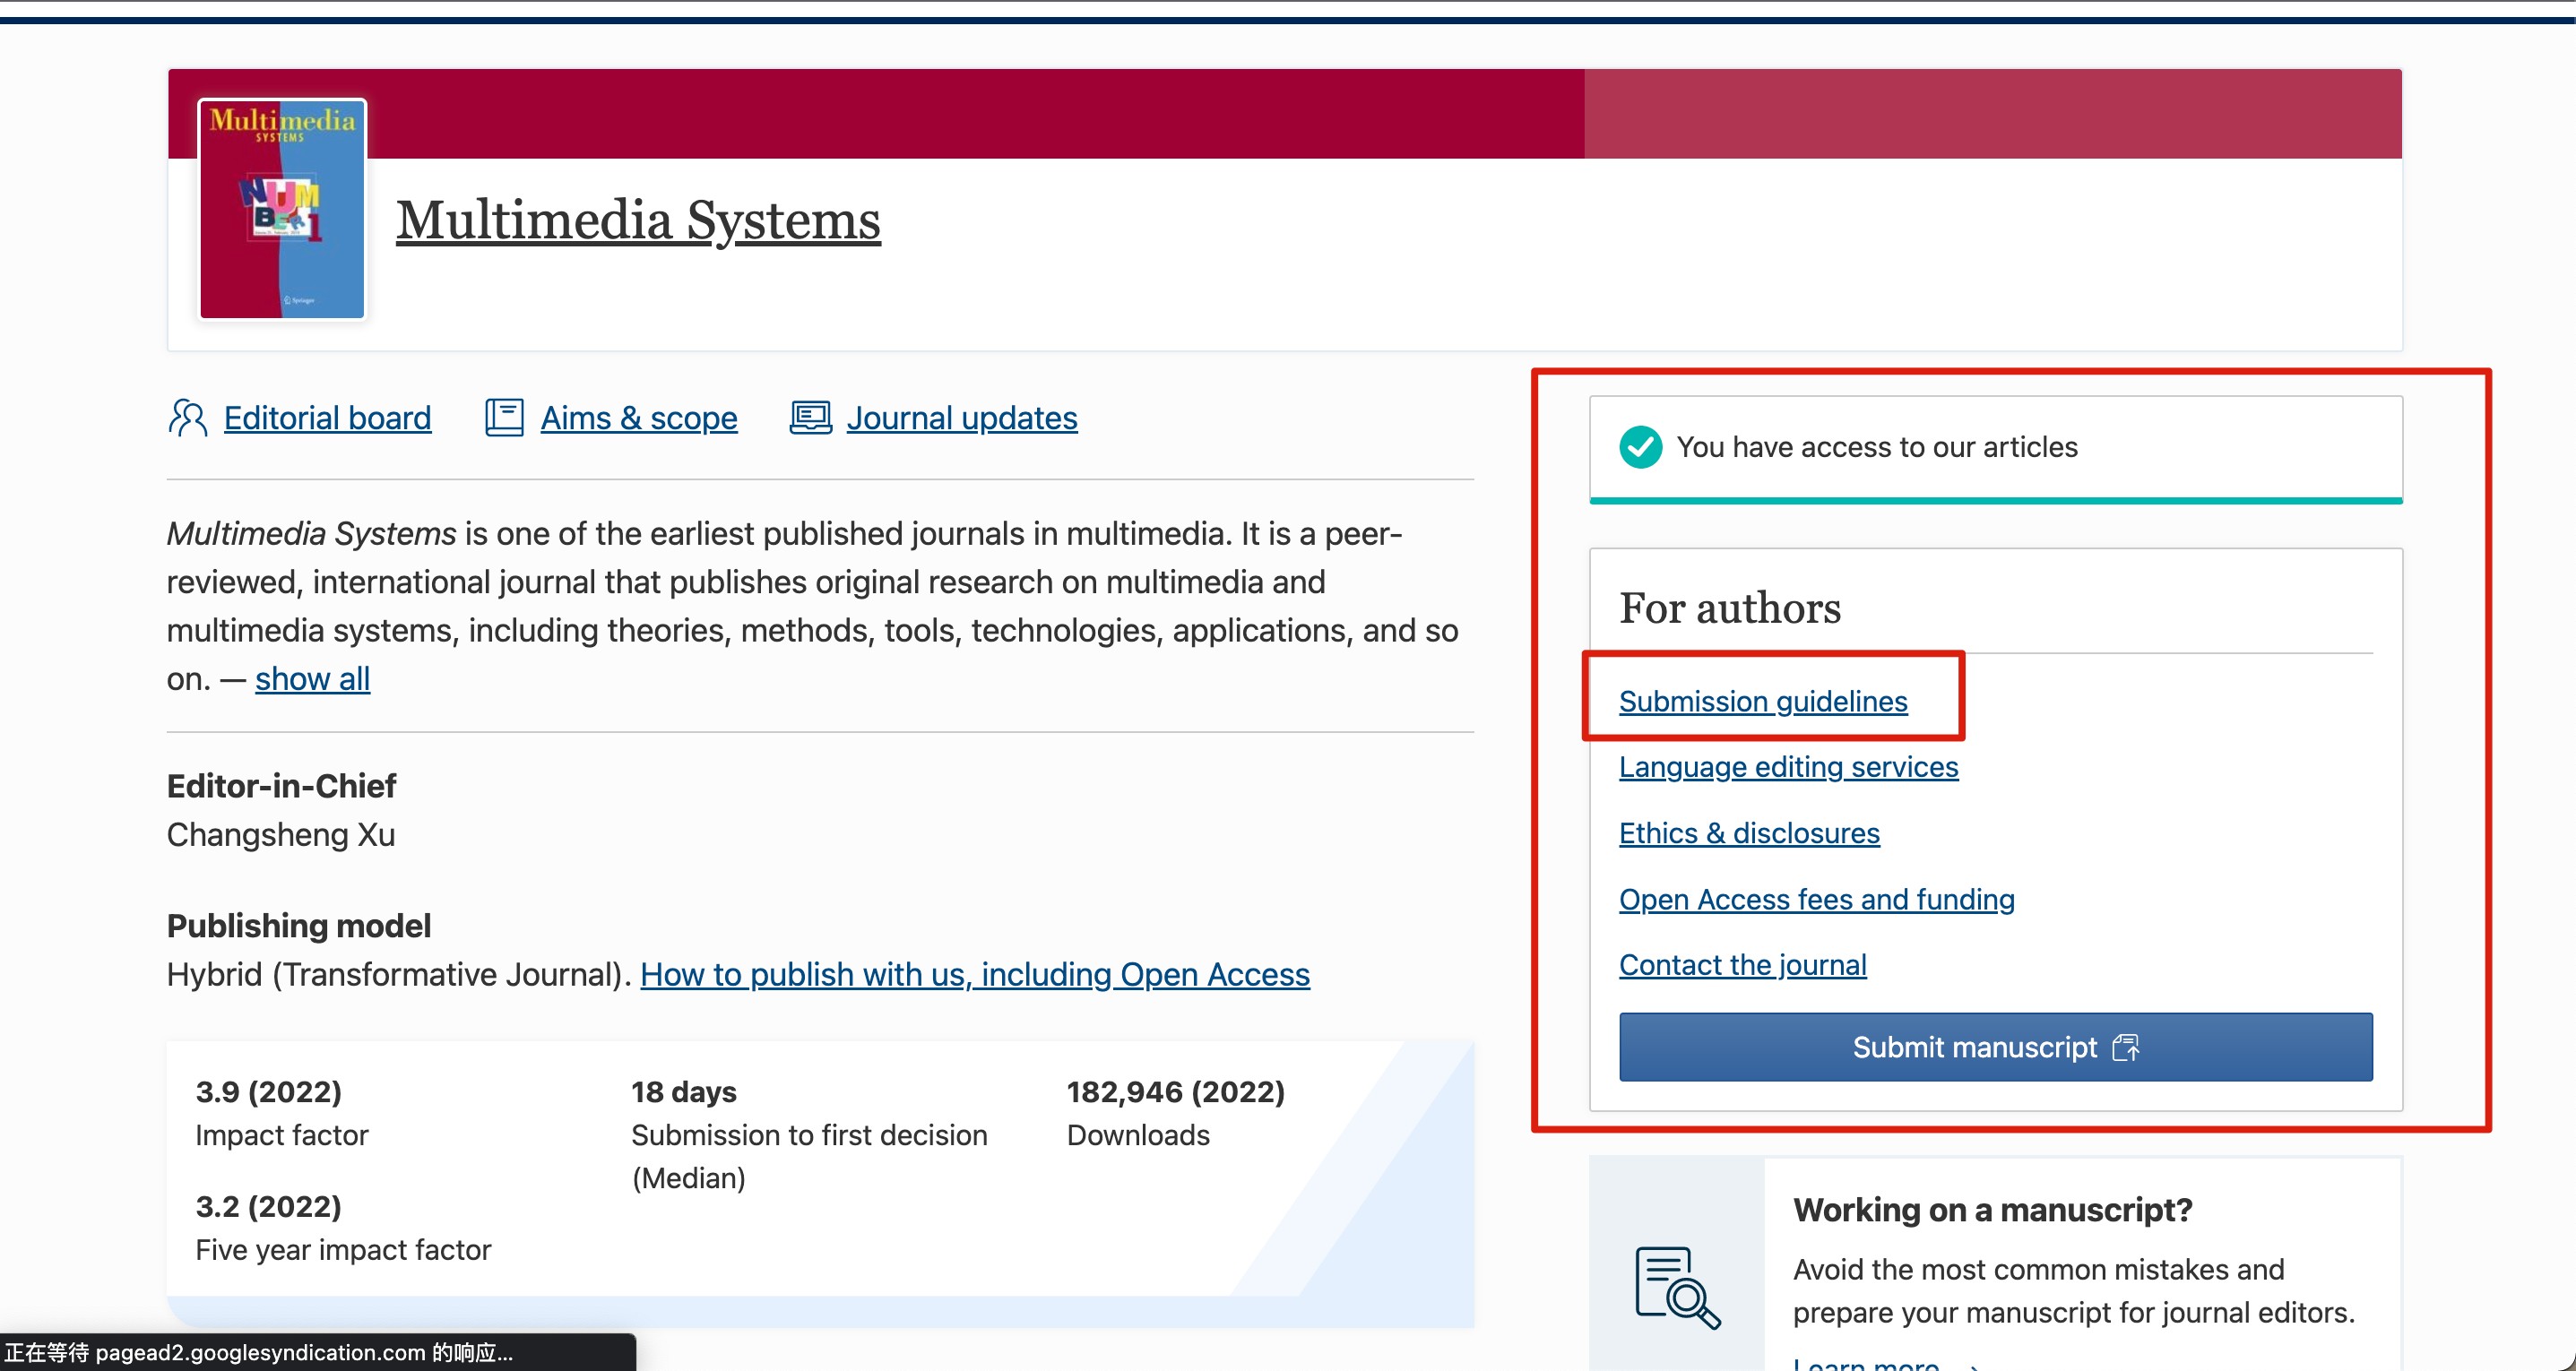Viewport: 2576px width, 1371px height.
Task: Click the Editorial board people icon
Action: [x=188, y=418]
